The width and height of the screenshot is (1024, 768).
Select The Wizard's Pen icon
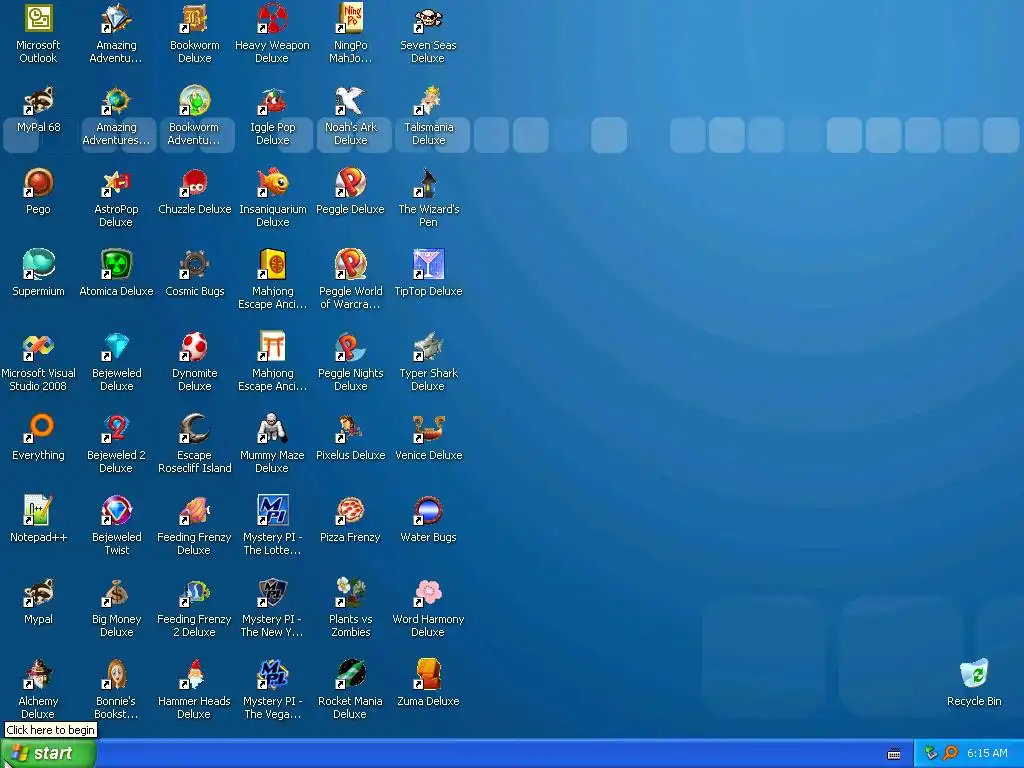pyautogui.click(x=428, y=182)
